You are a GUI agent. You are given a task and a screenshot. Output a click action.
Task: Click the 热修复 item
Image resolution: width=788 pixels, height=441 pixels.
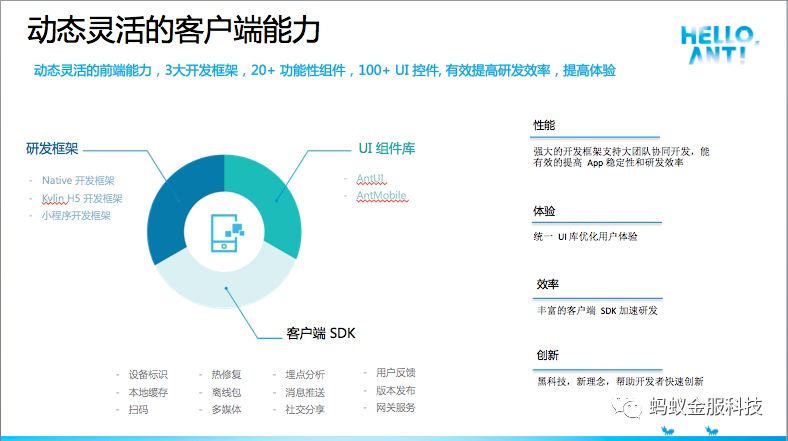(x=227, y=374)
